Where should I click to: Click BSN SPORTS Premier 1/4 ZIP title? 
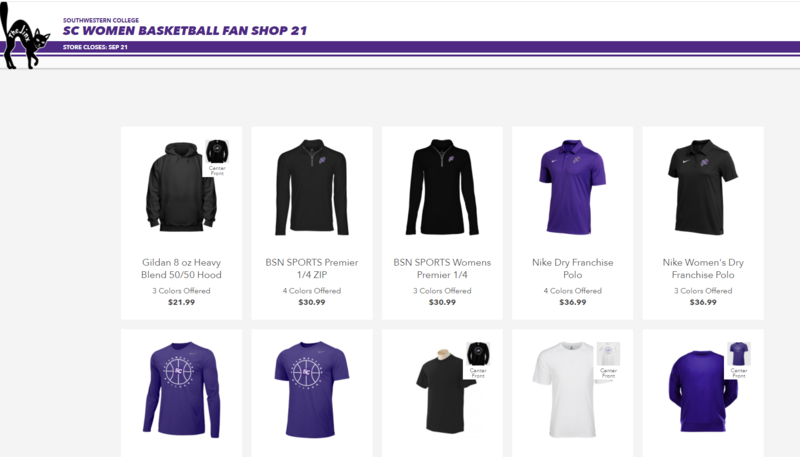point(312,268)
